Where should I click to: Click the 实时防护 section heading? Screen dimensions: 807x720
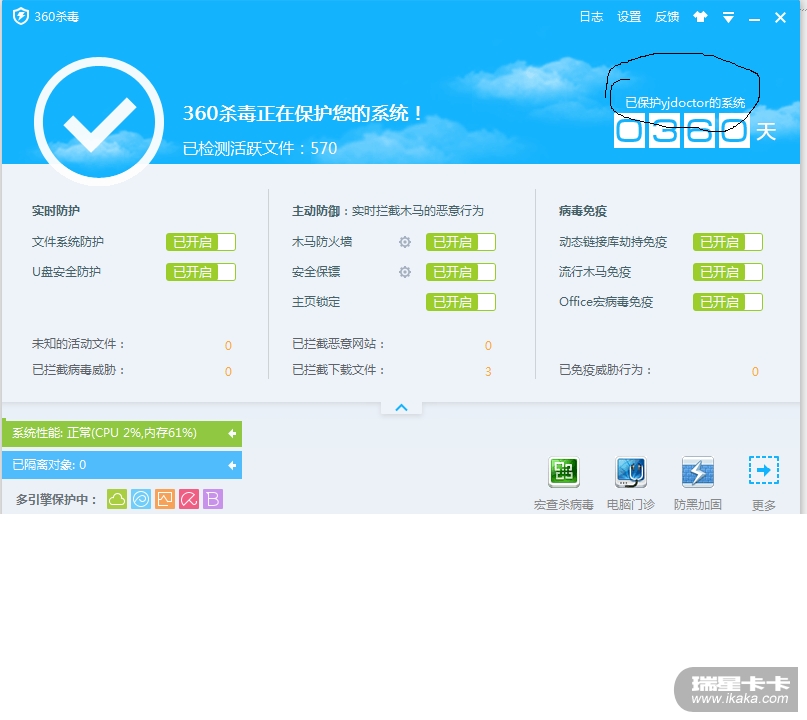pyautogui.click(x=56, y=211)
